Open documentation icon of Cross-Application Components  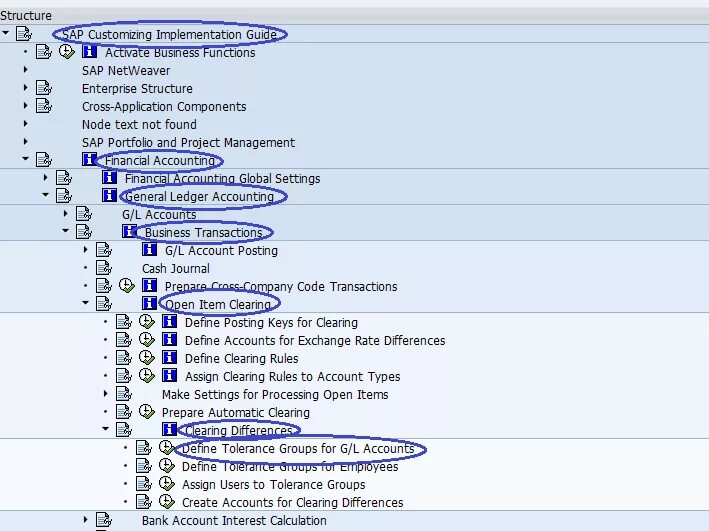[x=44, y=106]
